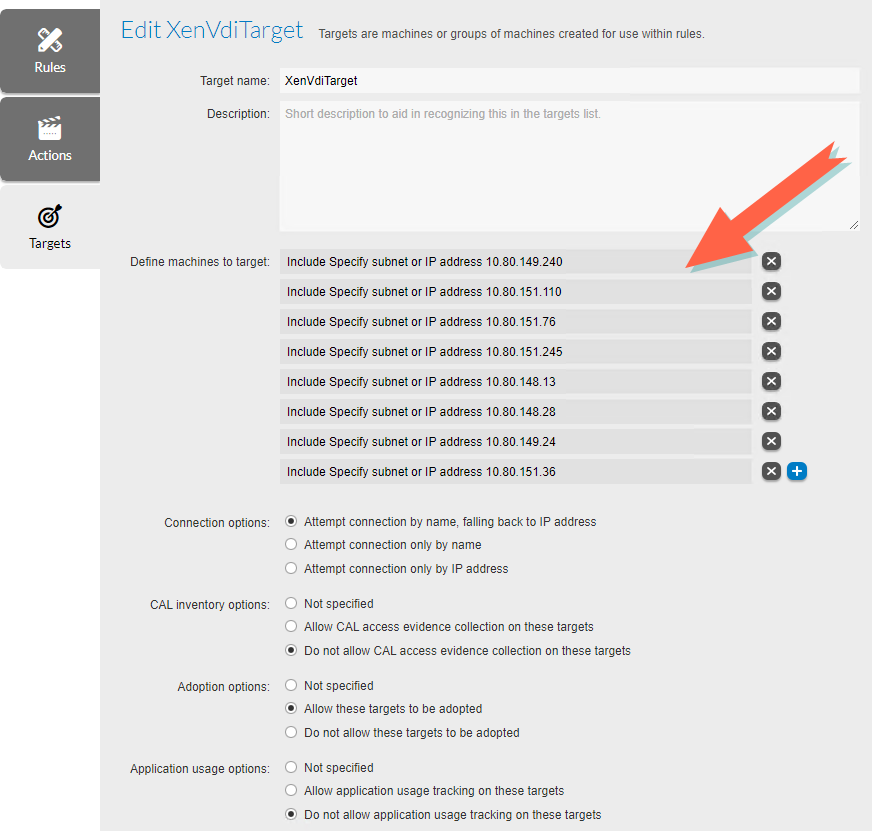Image resolution: width=872 pixels, height=831 pixels.
Task: Remove the 10.80.151.36 machine entry
Action: click(770, 470)
